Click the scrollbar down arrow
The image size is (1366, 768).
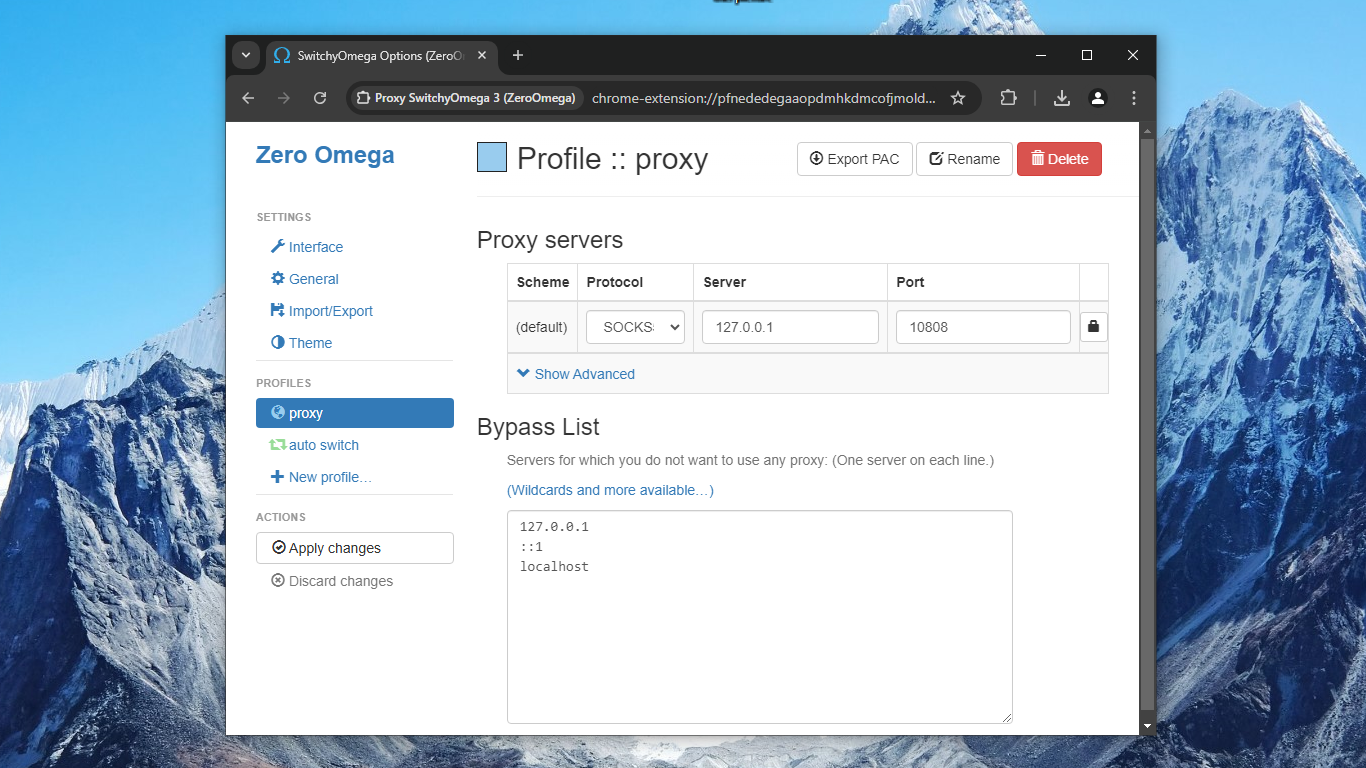click(1147, 726)
